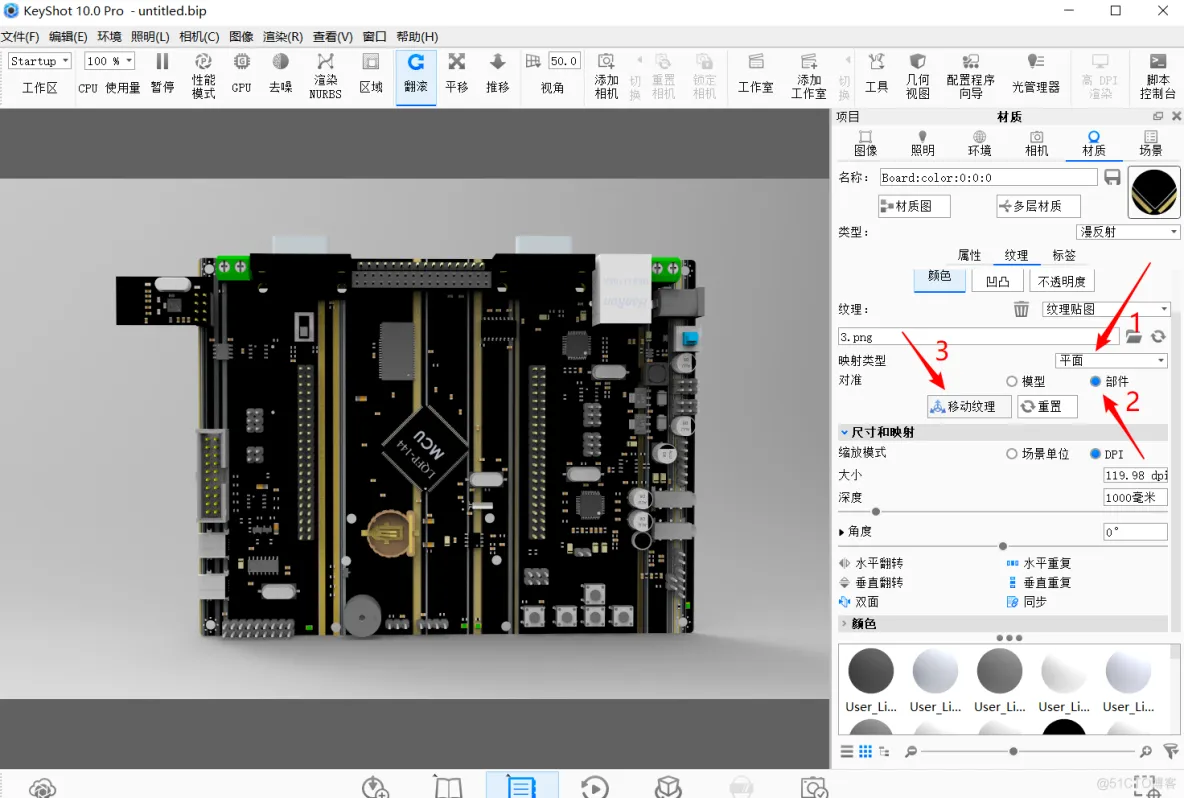The image size is (1184, 798).
Task: Select the 平移 pan tool
Action: point(457,74)
